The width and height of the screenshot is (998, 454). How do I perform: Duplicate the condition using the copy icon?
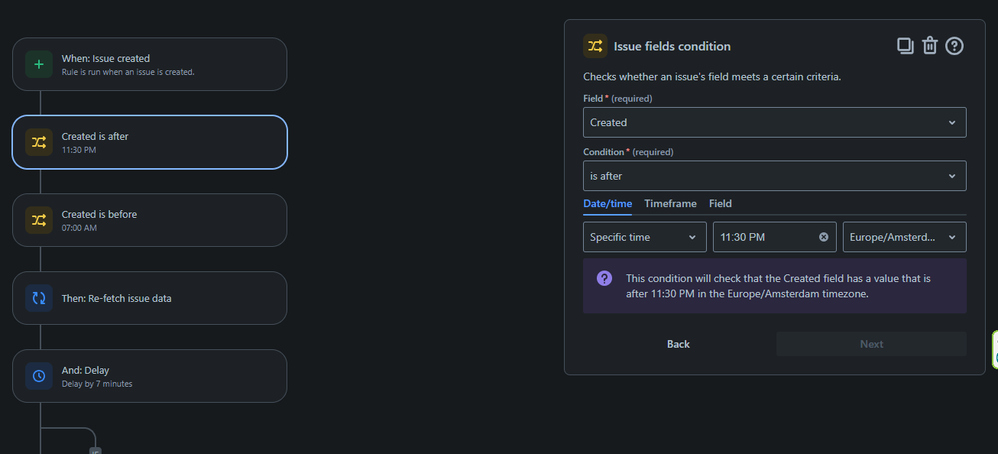pyautogui.click(x=904, y=45)
